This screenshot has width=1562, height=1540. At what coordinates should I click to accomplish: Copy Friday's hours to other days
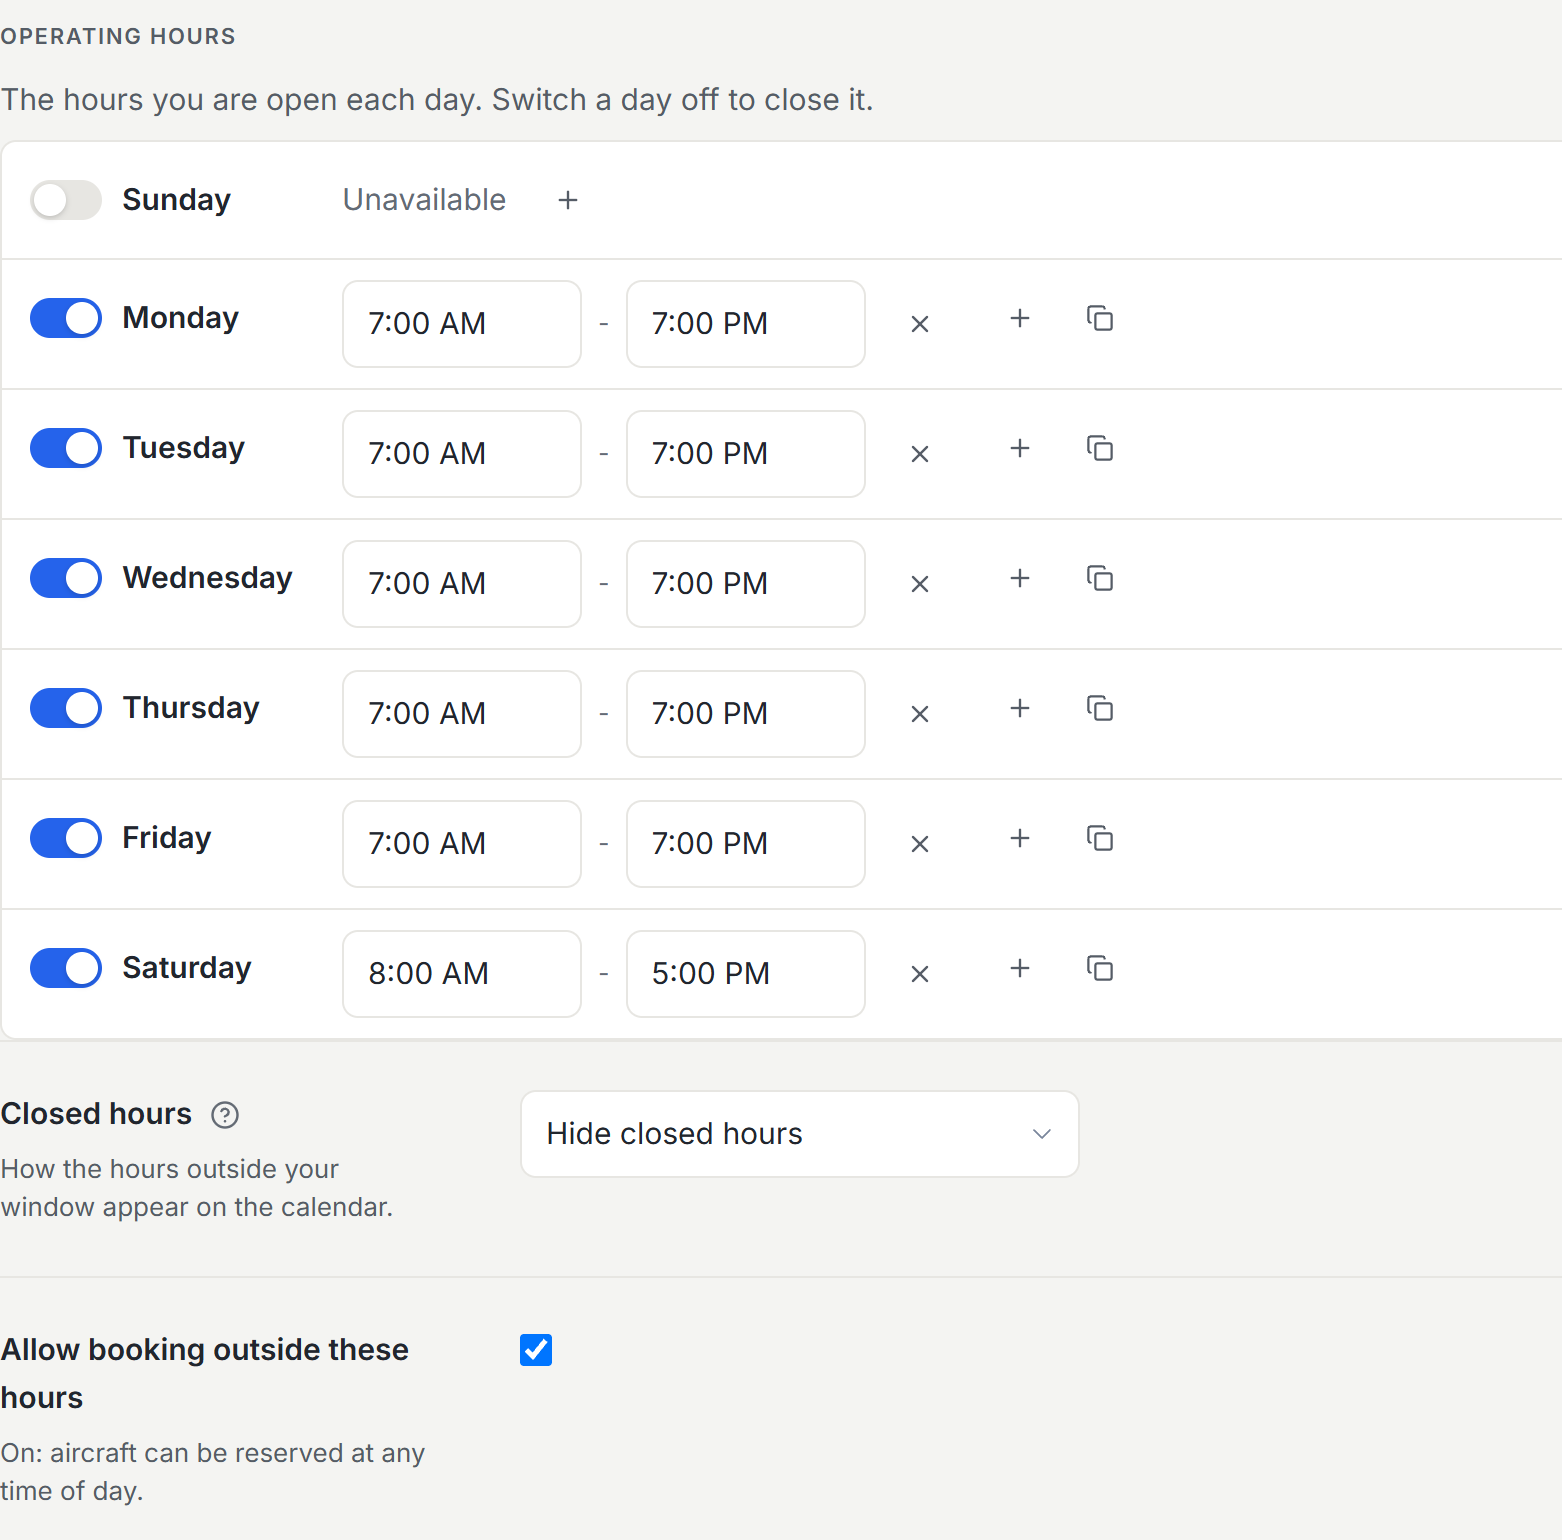click(1100, 838)
